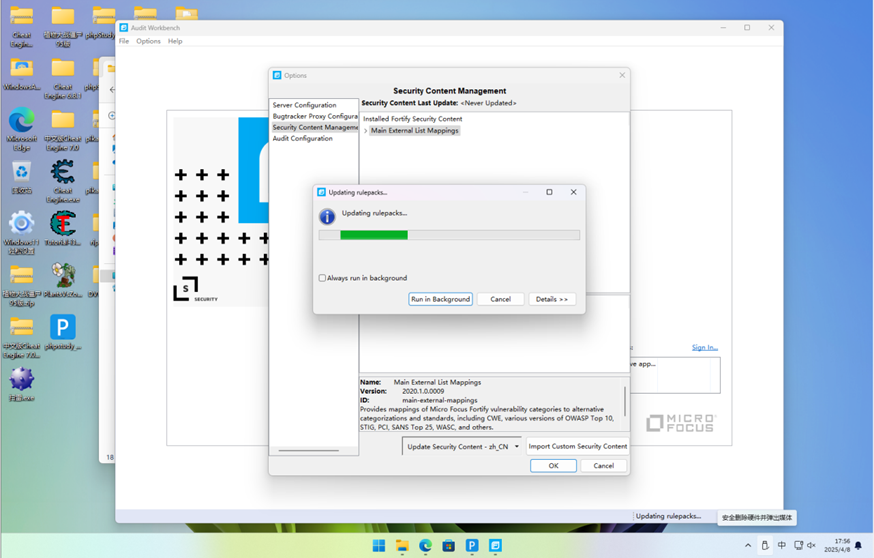Select the Cheat Engine 6.8.1 desktop folder

[63, 77]
